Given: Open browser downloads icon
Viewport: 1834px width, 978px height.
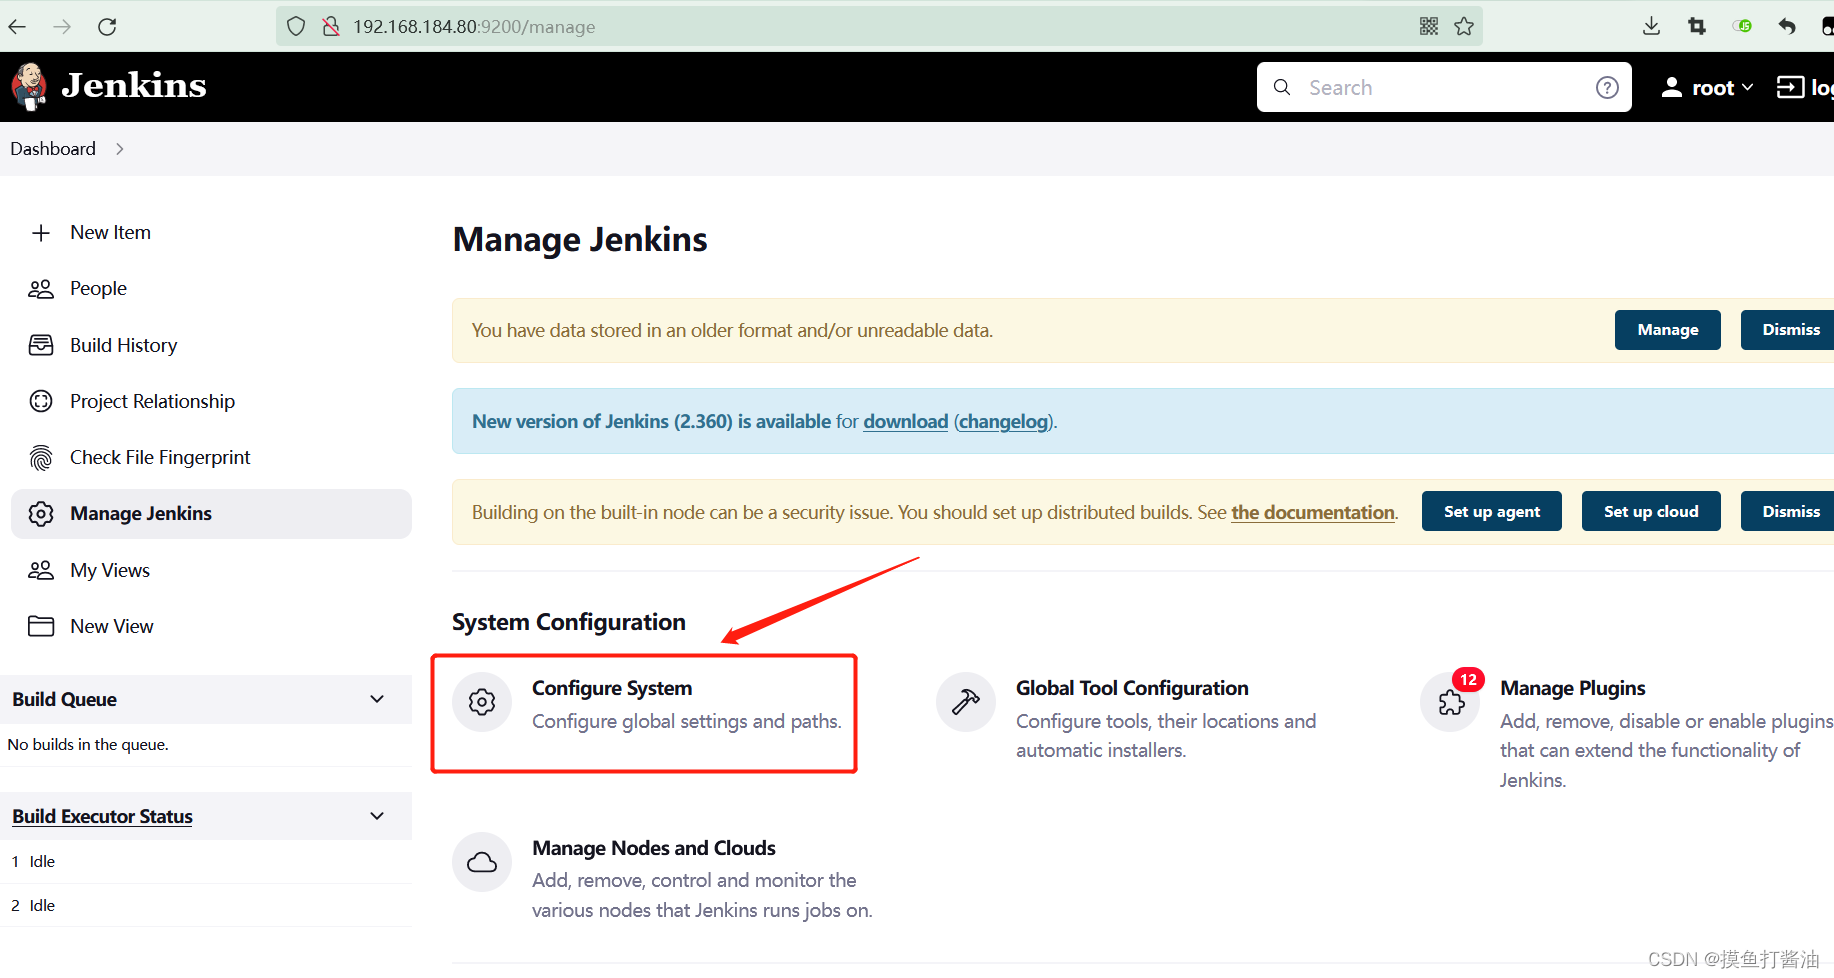Looking at the screenshot, I should [1651, 27].
